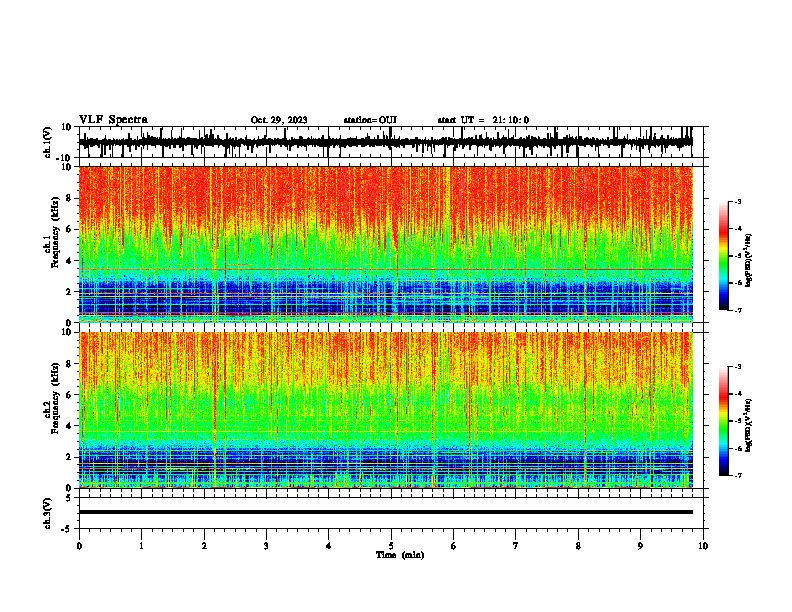Click the ch.1 "Frequency (kHz)" axis label
This screenshot has height=612, width=792.
[56, 232]
